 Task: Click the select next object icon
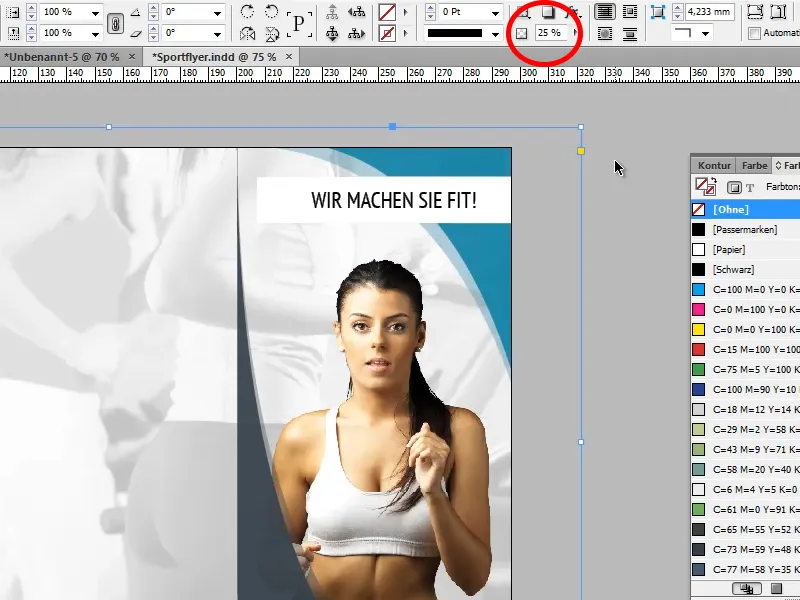356,34
